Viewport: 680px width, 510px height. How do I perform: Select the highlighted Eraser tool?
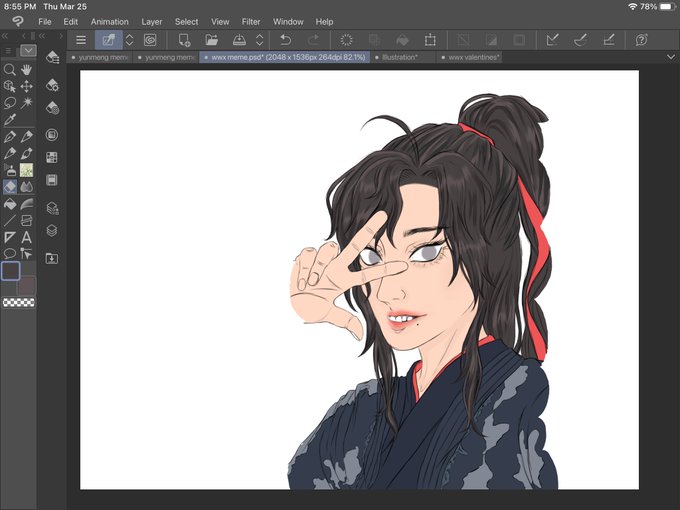click(10, 187)
